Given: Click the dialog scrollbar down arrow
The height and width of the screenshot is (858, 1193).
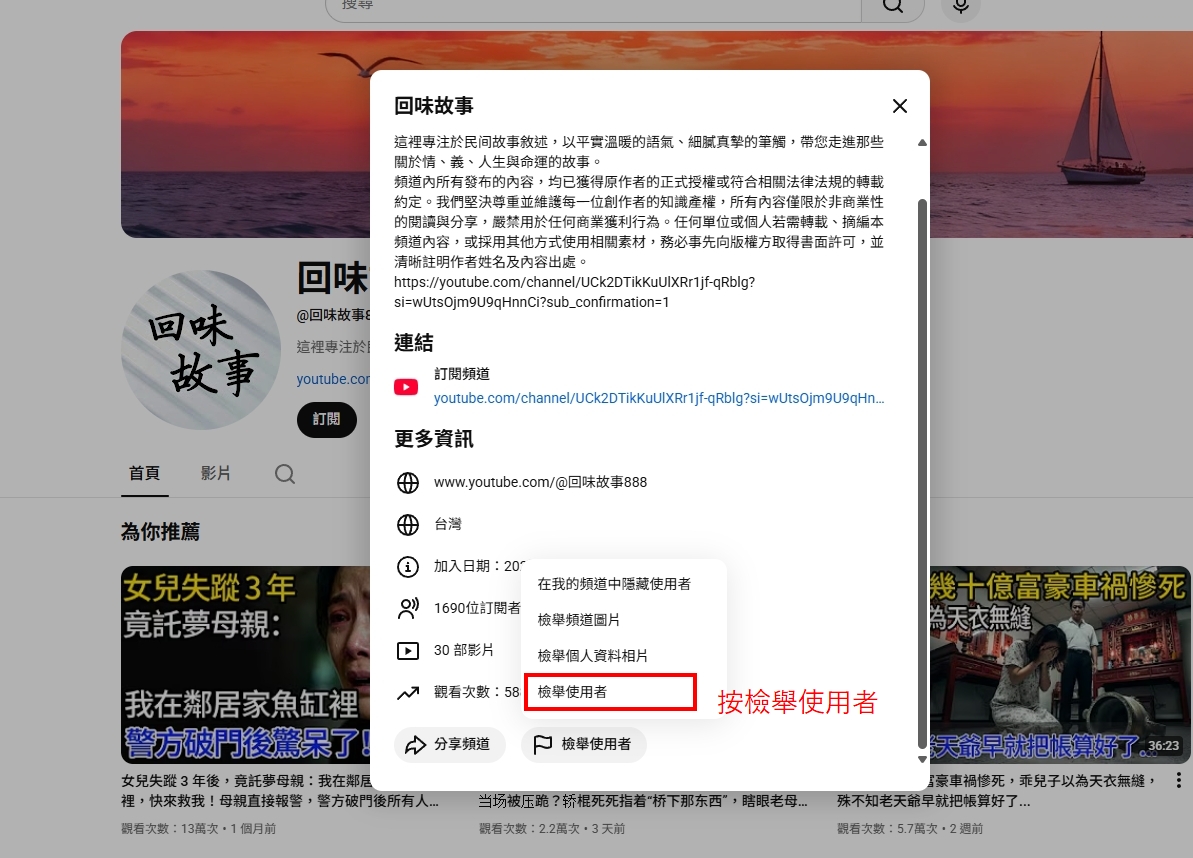Looking at the screenshot, I should click(x=922, y=759).
